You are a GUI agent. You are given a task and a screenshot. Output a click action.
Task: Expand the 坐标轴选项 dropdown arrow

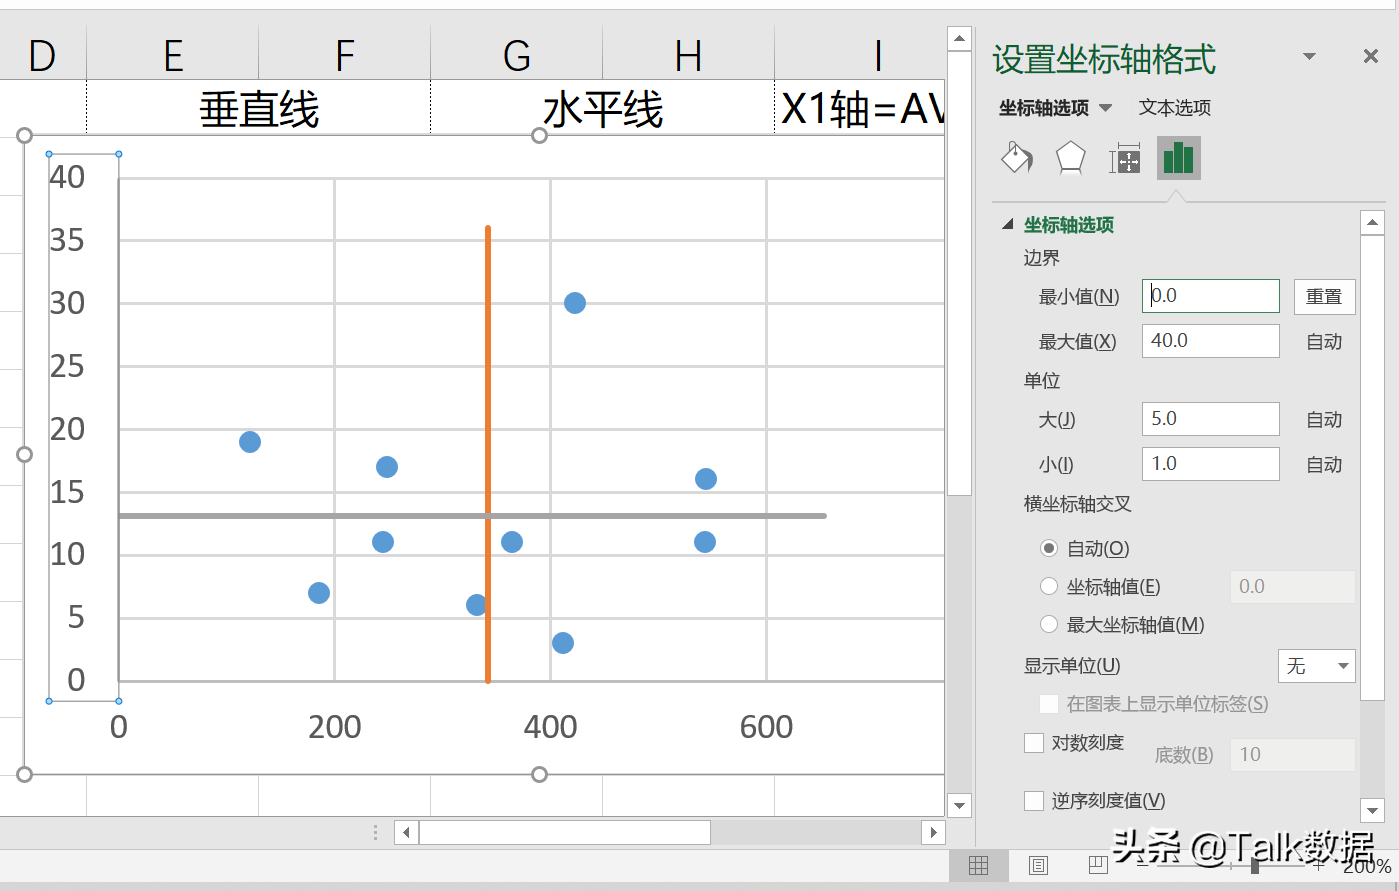tap(1105, 108)
